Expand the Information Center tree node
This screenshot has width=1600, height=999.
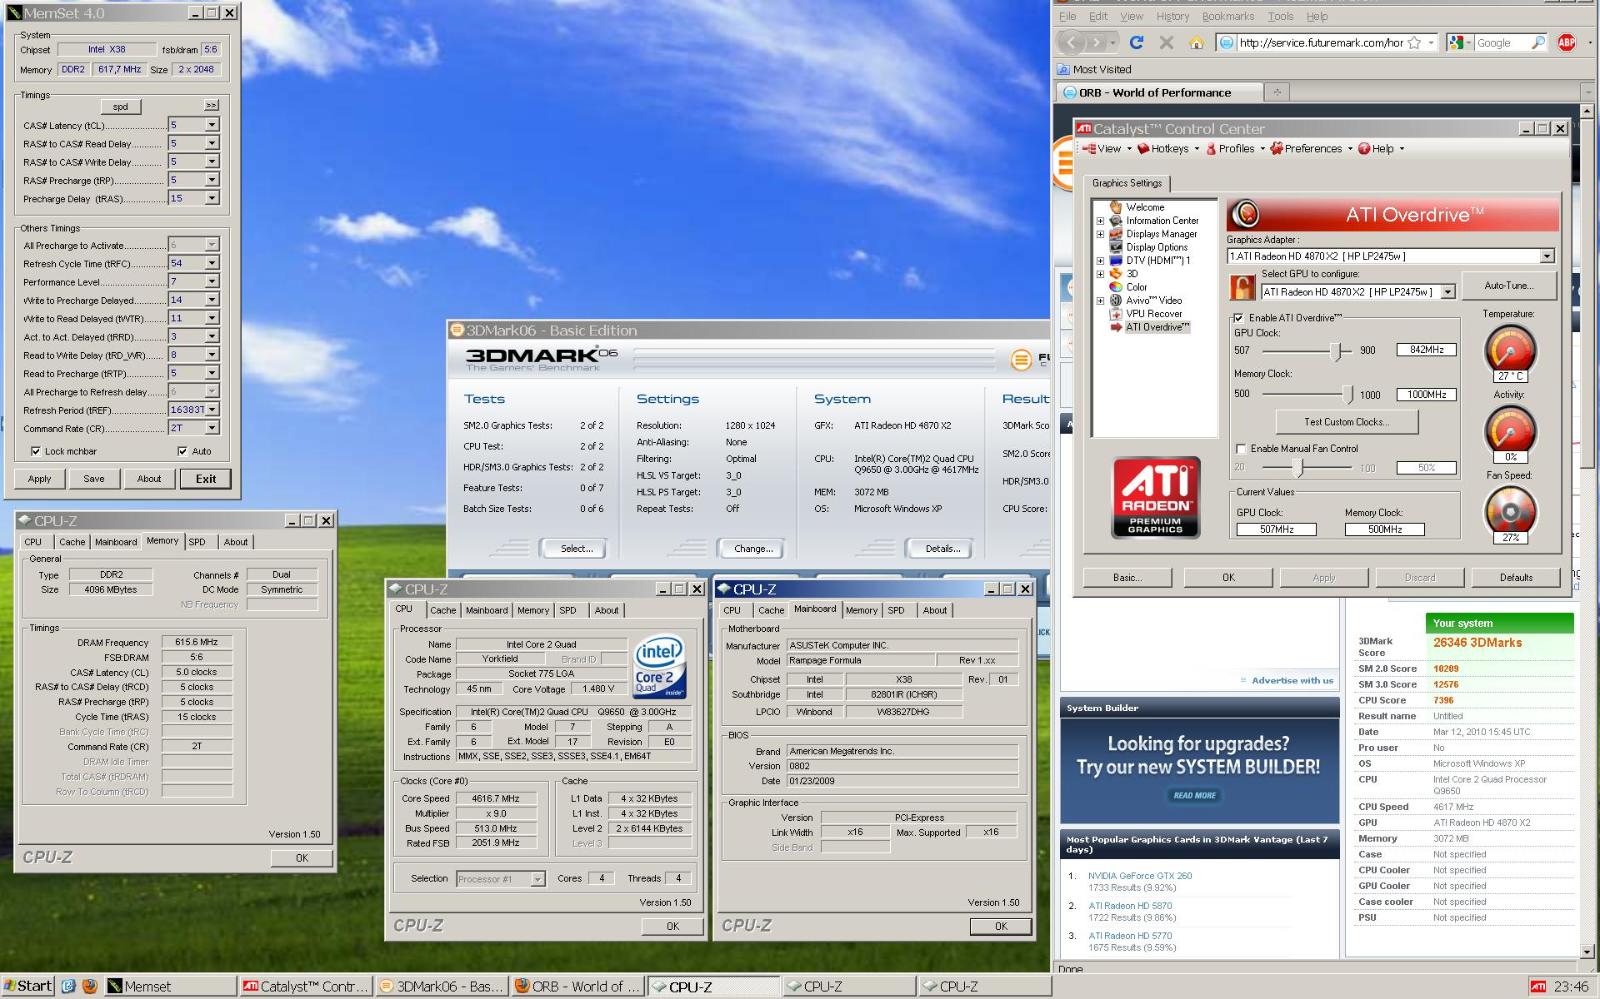coord(1100,221)
